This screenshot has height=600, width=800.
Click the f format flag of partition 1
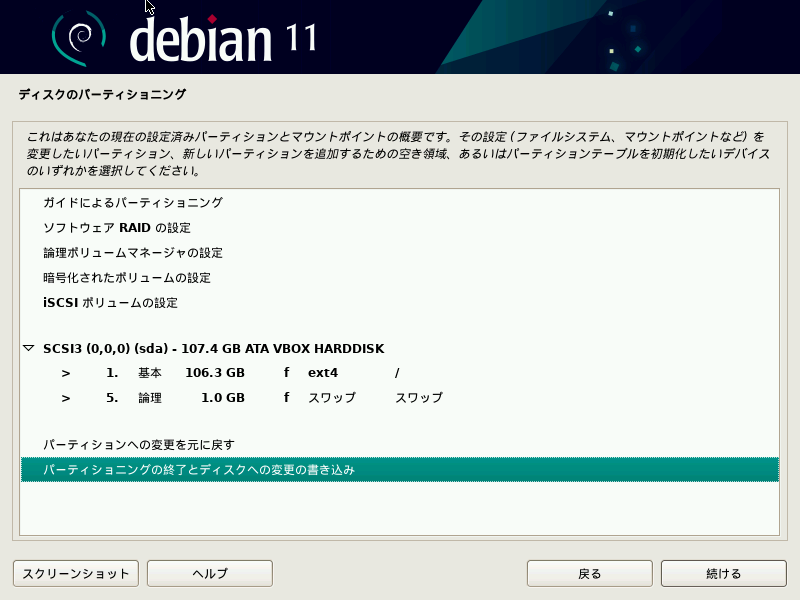click(287, 372)
